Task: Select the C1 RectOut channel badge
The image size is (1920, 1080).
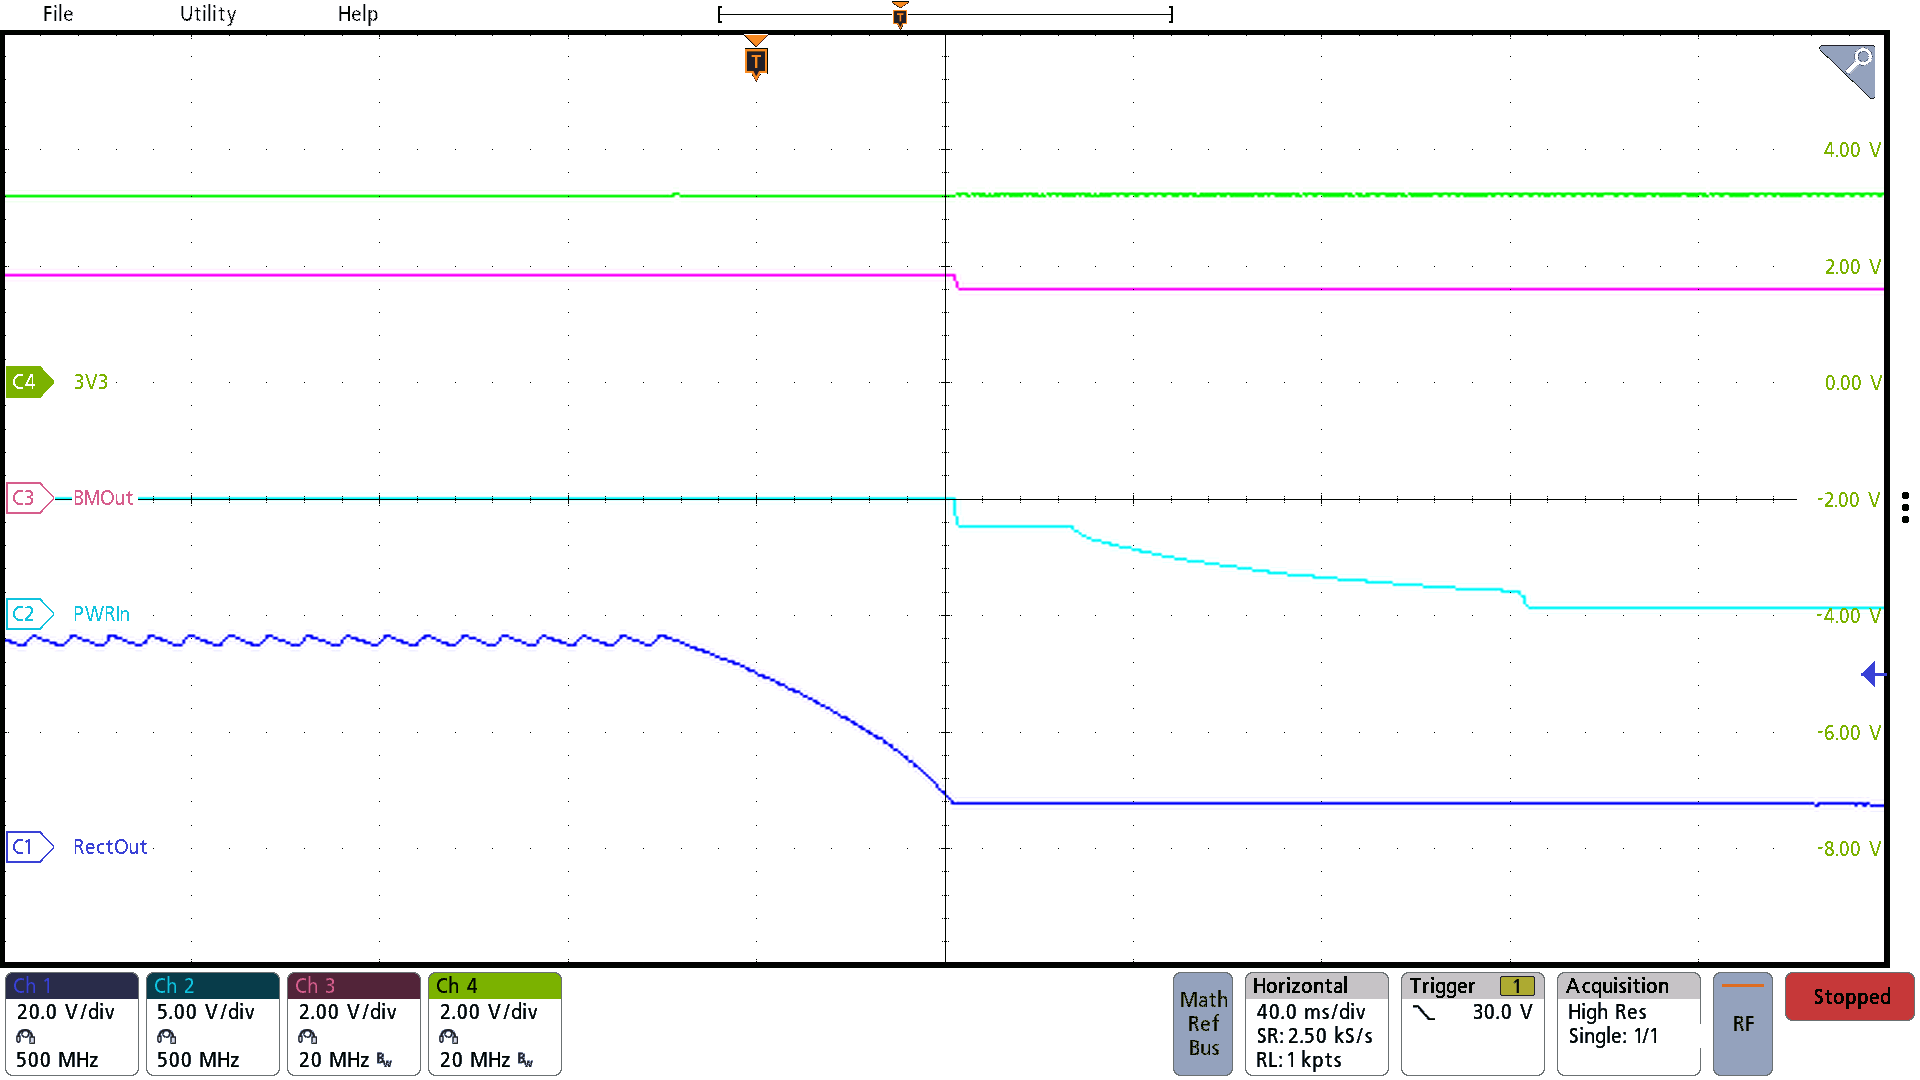Action: pos(28,847)
